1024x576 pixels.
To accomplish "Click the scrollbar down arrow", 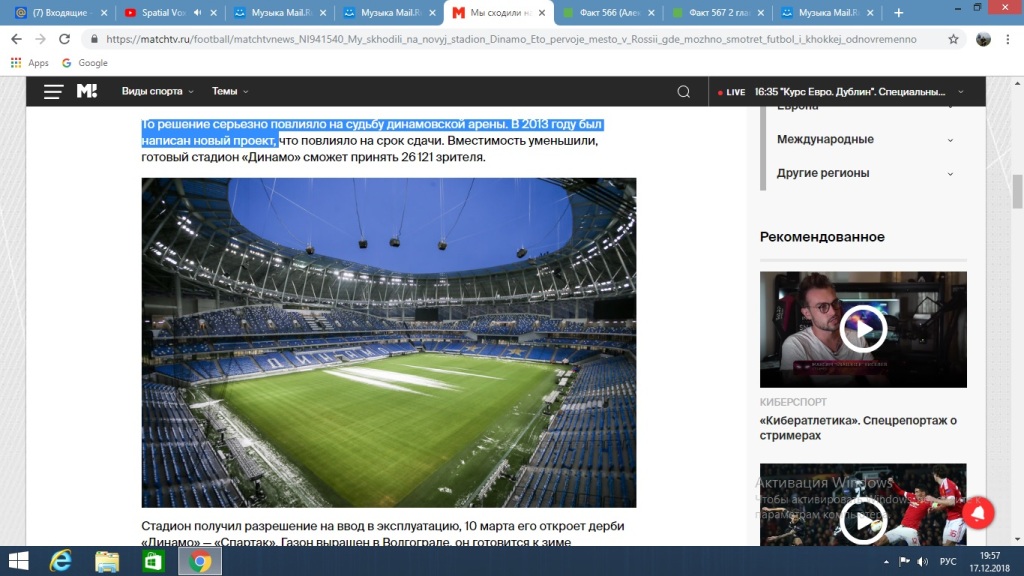I will click(1017, 539).
